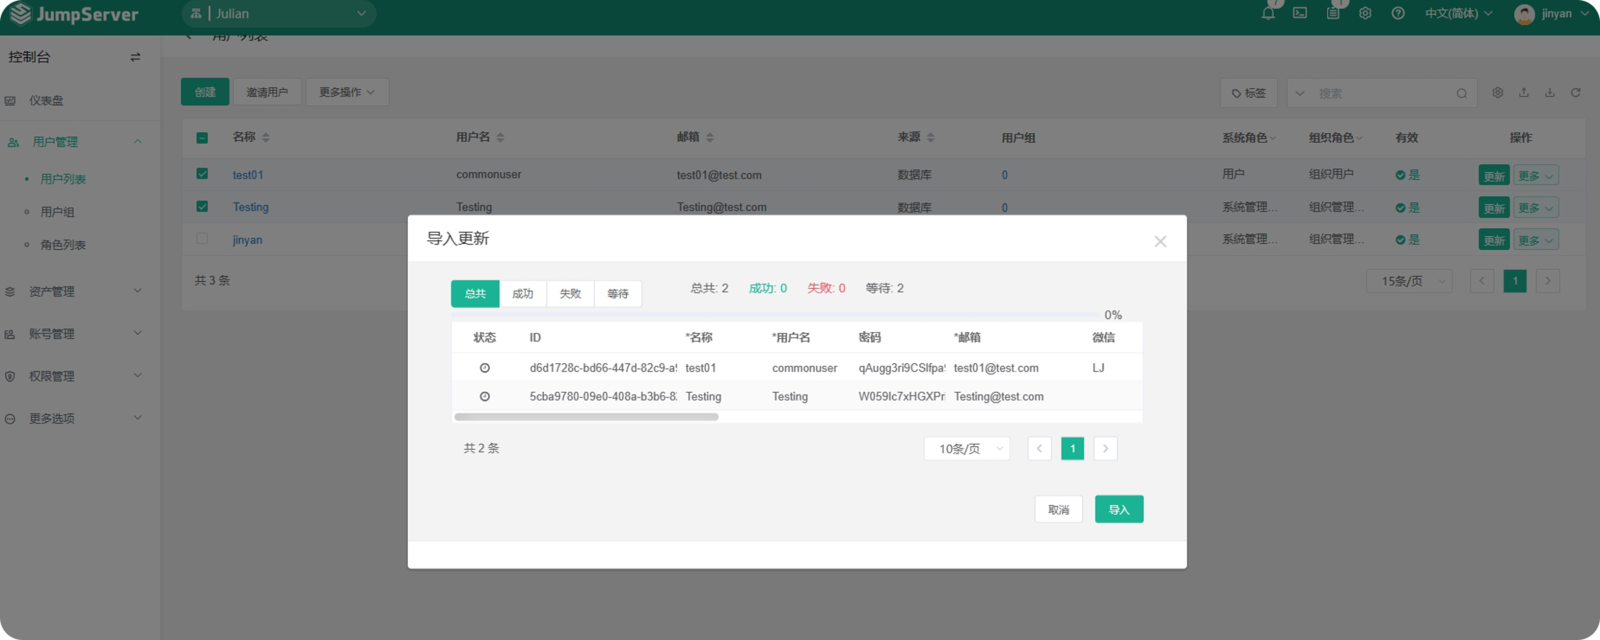Screen dimensions: 1600x640
Task: Open the task list icon in header
Action: click(x=1333, y=13)
